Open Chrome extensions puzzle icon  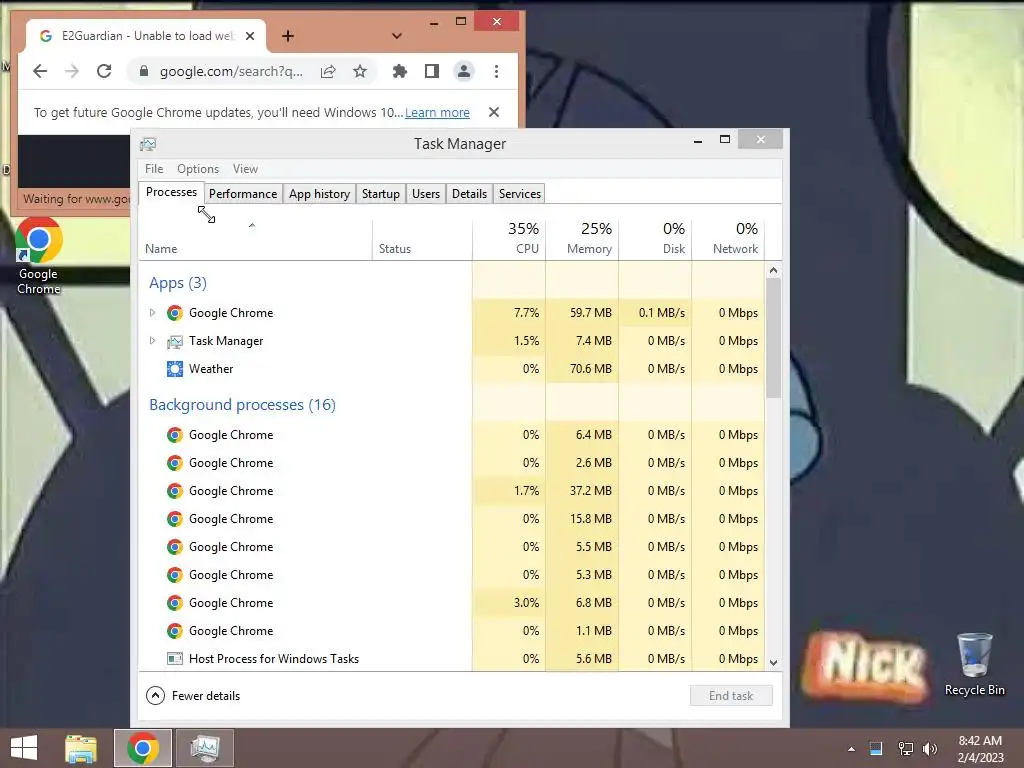(x=400, y=71)
